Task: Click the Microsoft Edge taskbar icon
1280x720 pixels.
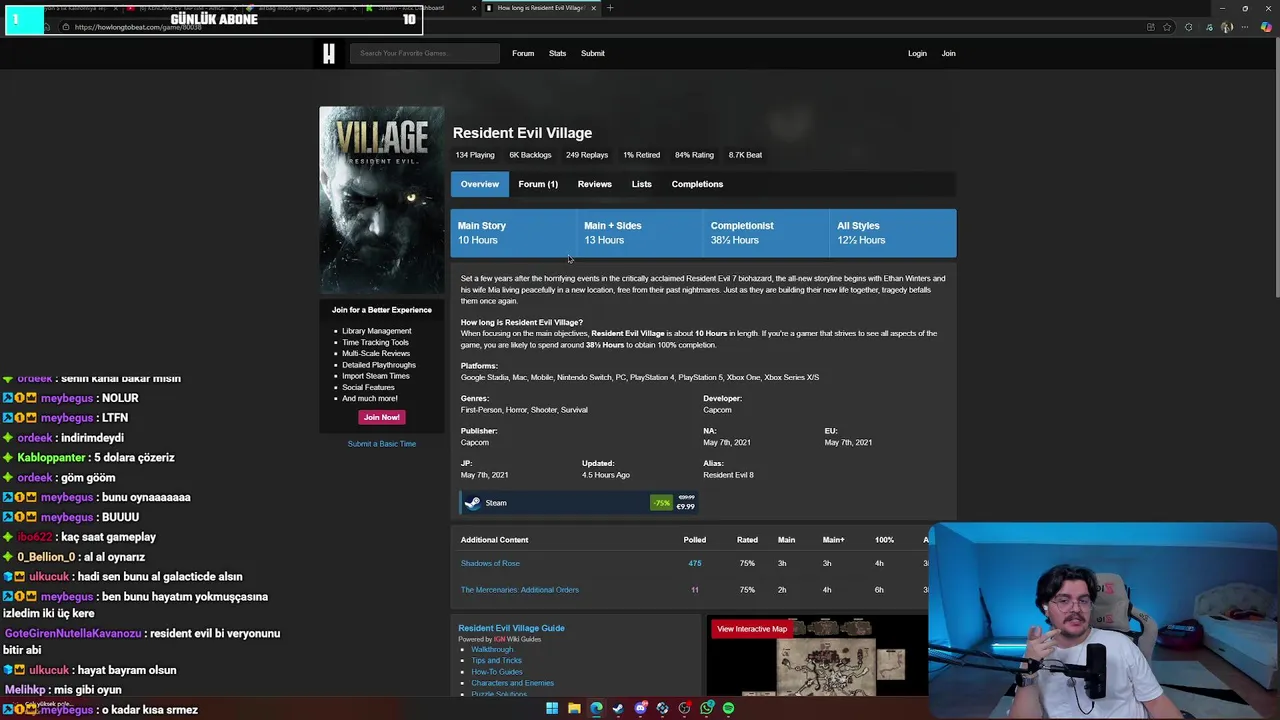Action: [x=596, y=708]
